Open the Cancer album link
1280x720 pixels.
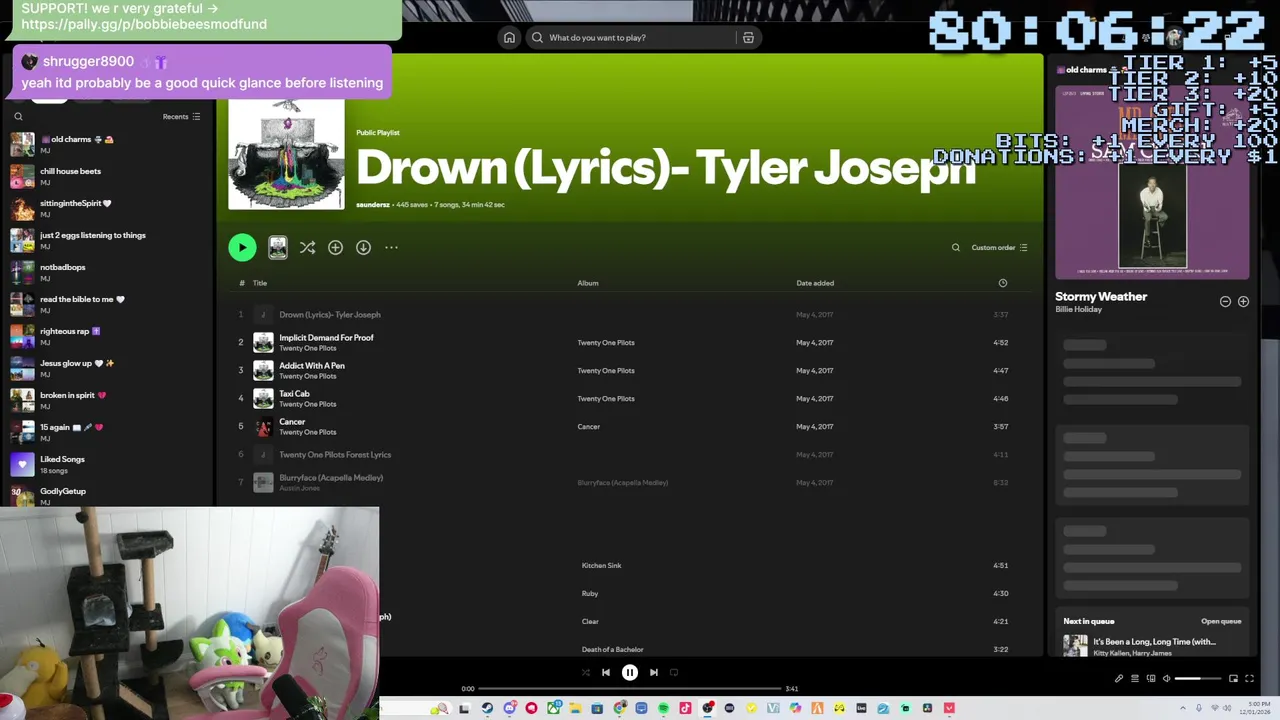tap(589, 427)
